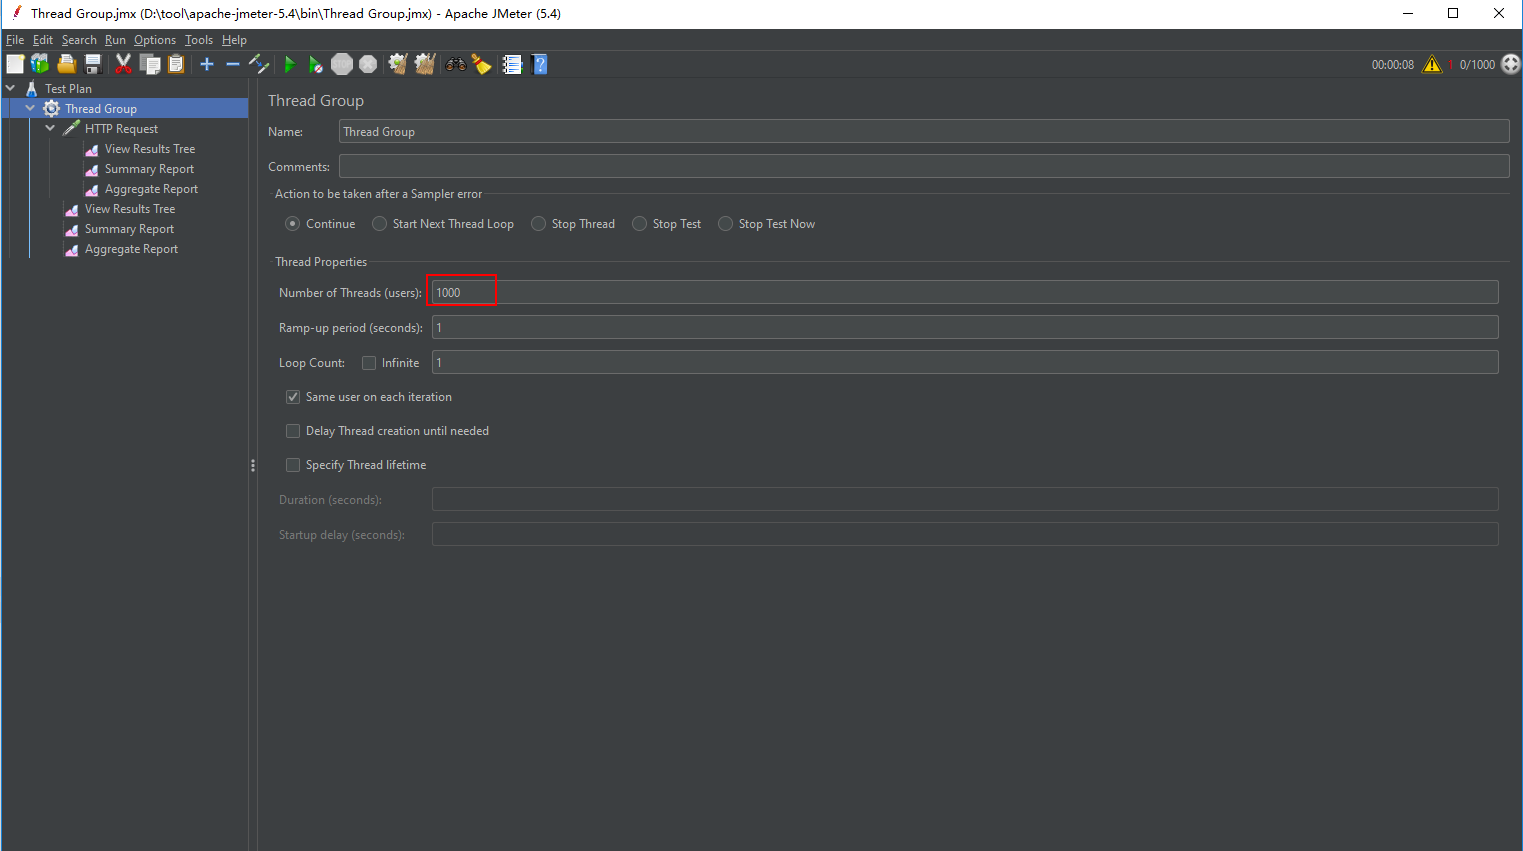Image resolution: width=1523 pixels, height=851 pixels.
Task: Click the yellow warning log icon
Action: coord(1432,64)
